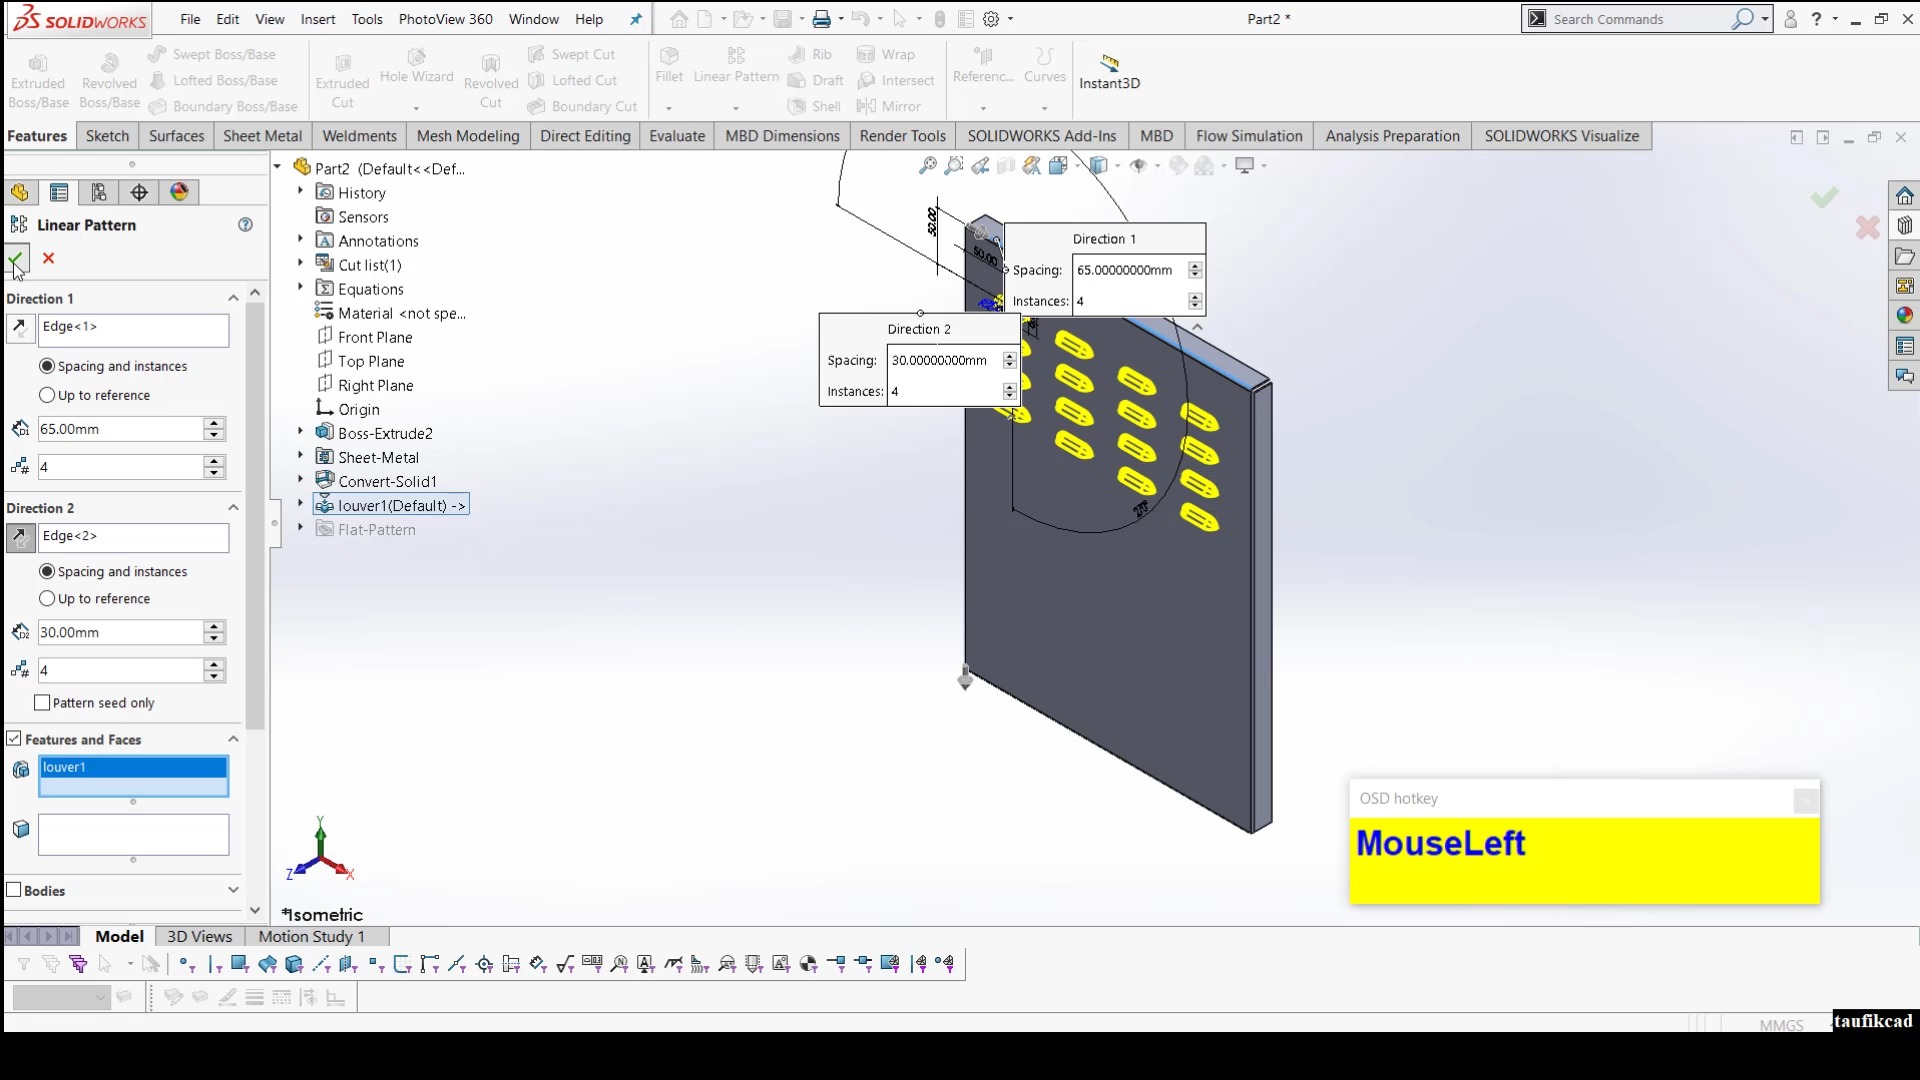Image resolution: width=1920 pixels, height=1080 pixels.
Task: Expand the Sheet-Metal tree node
Action: [300, 456]
